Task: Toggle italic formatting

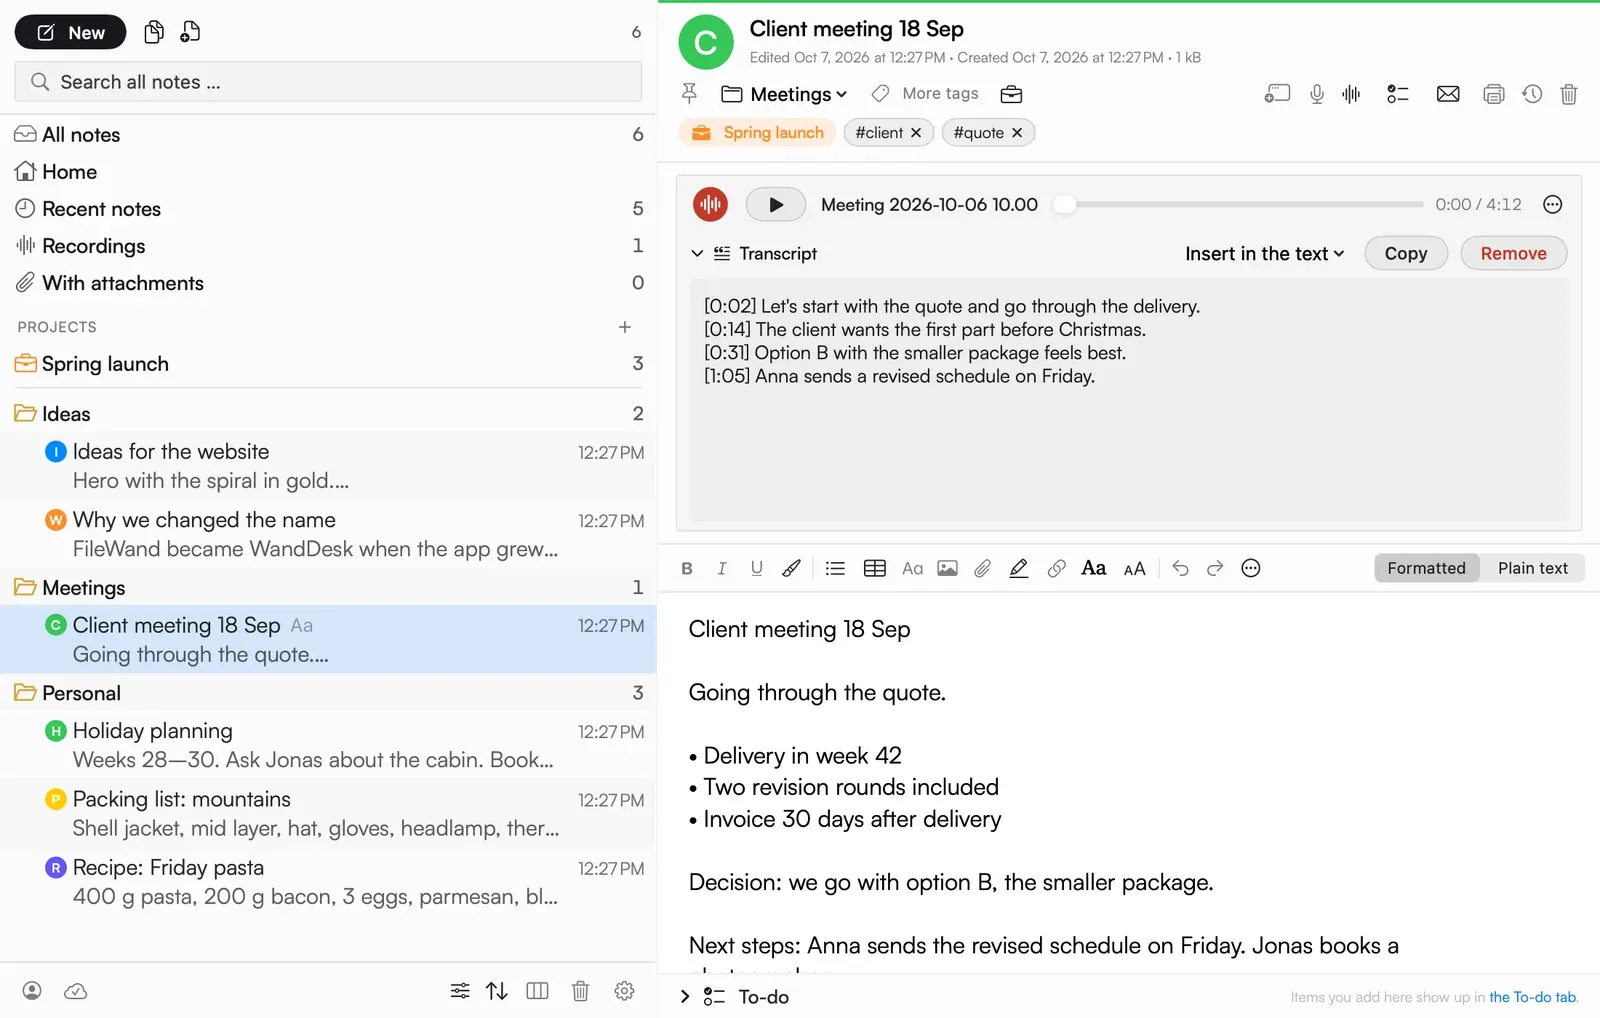Action: [722, 568]
